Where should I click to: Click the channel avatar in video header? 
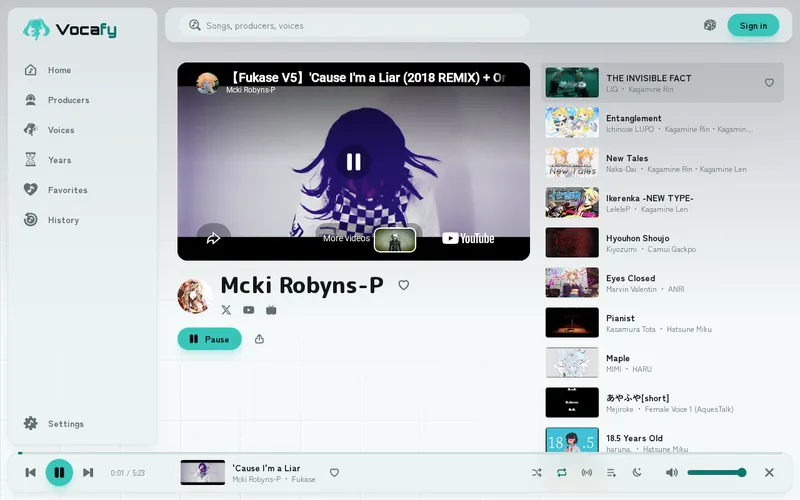click(x=208, y=83)
